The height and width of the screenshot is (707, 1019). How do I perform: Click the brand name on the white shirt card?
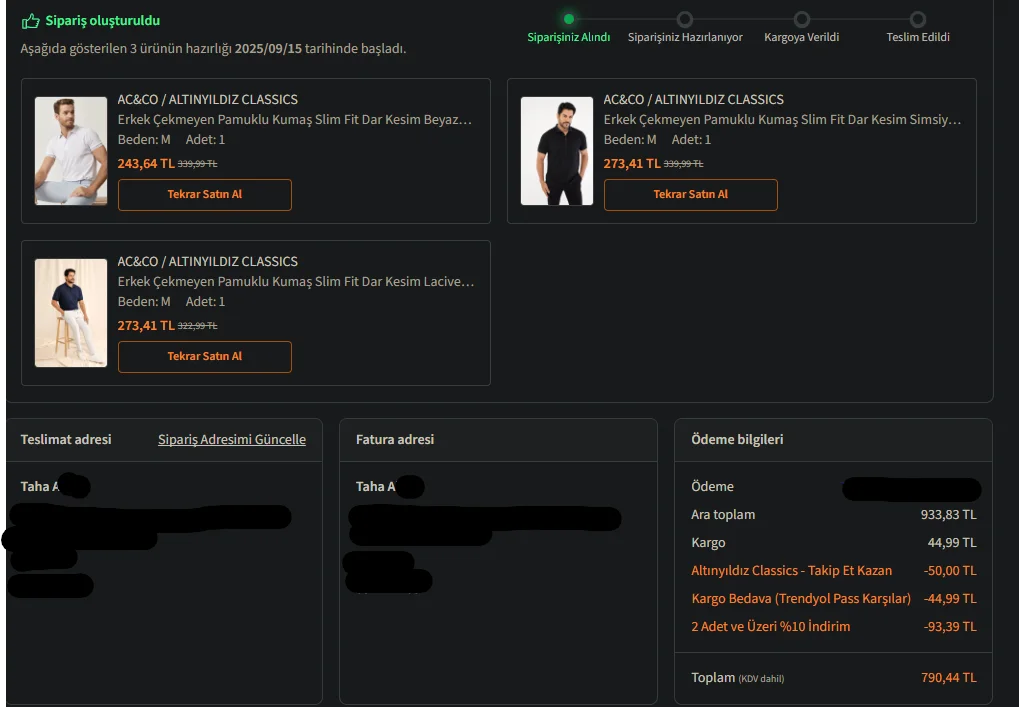(207, 99)
